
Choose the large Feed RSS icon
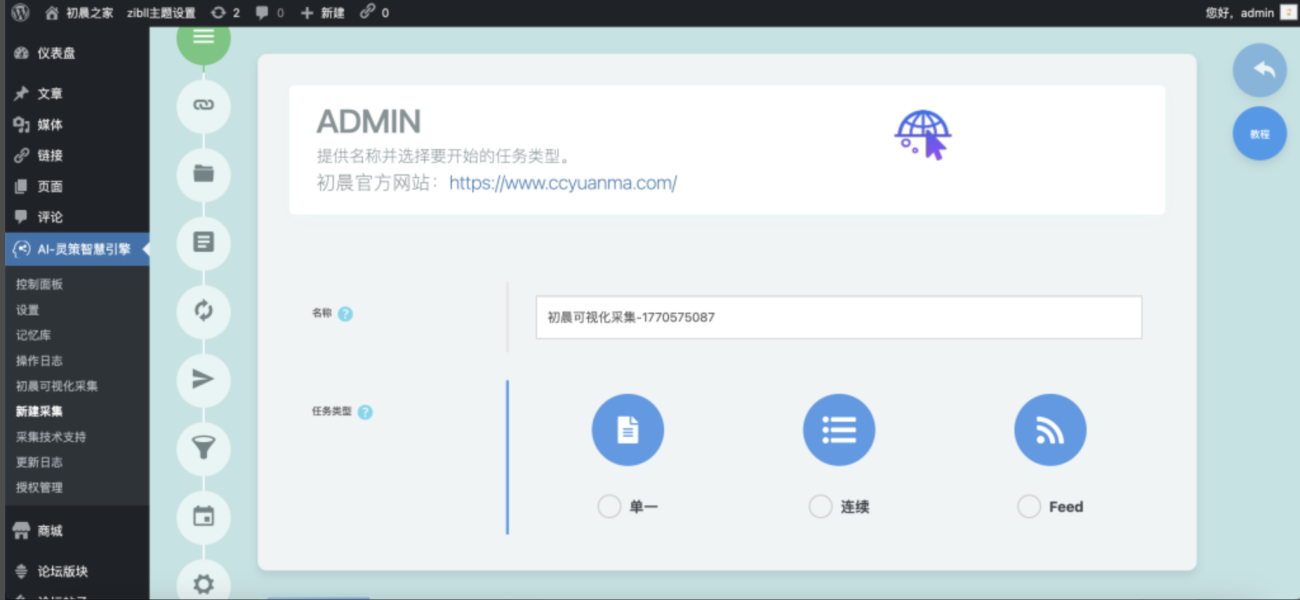pos(1050,430)
